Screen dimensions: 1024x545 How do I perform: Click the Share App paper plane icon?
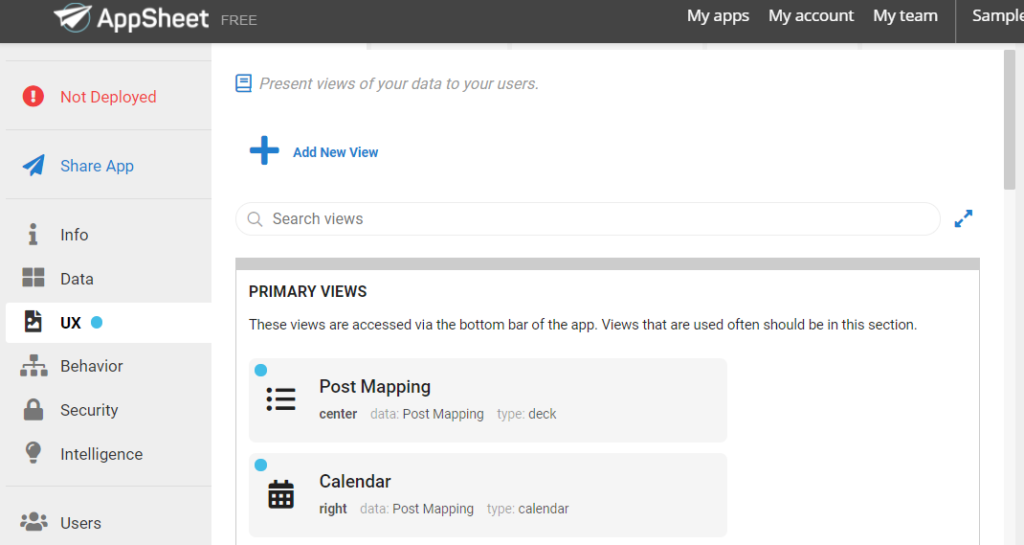click(33, 166)
